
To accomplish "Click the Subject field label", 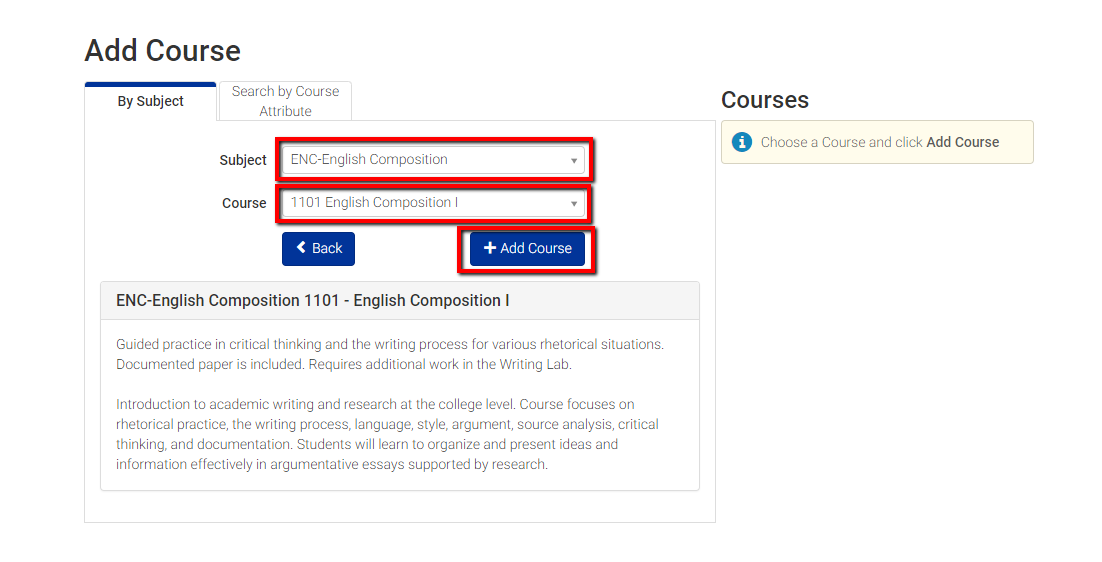I will click(x=242, y=160).
